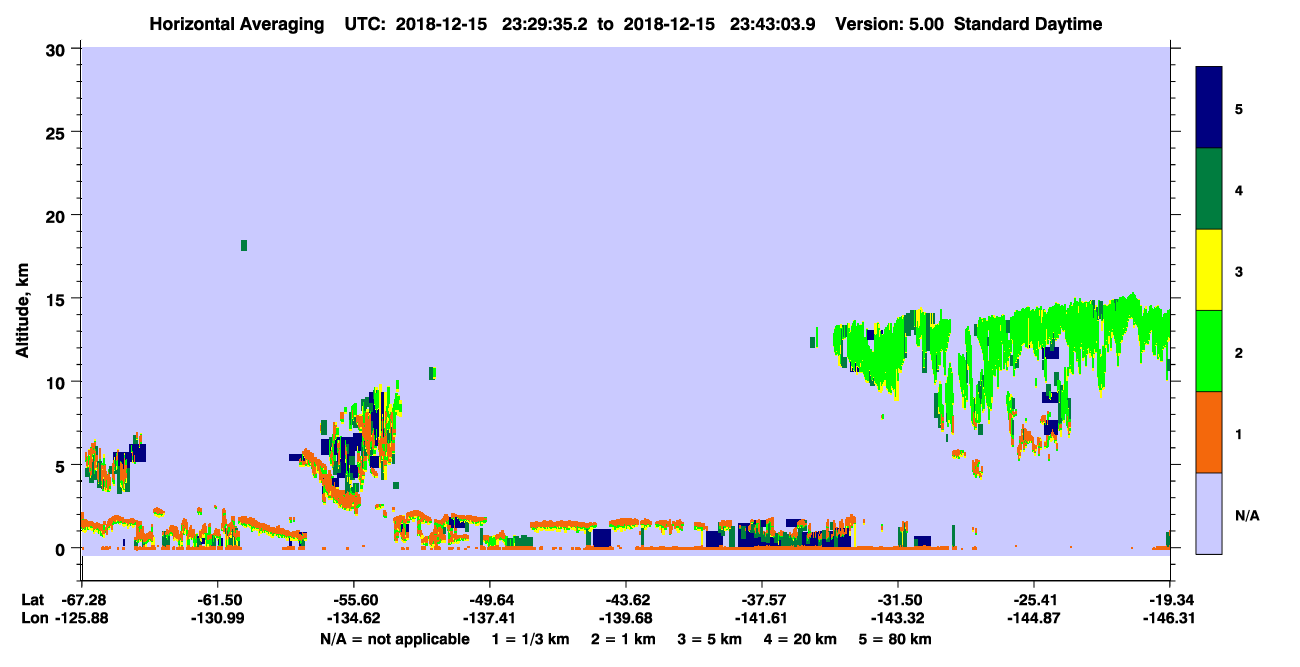1300x667 pixels.
Task: Click the colorbar label 'N/A'
Action: [1247, 516]
